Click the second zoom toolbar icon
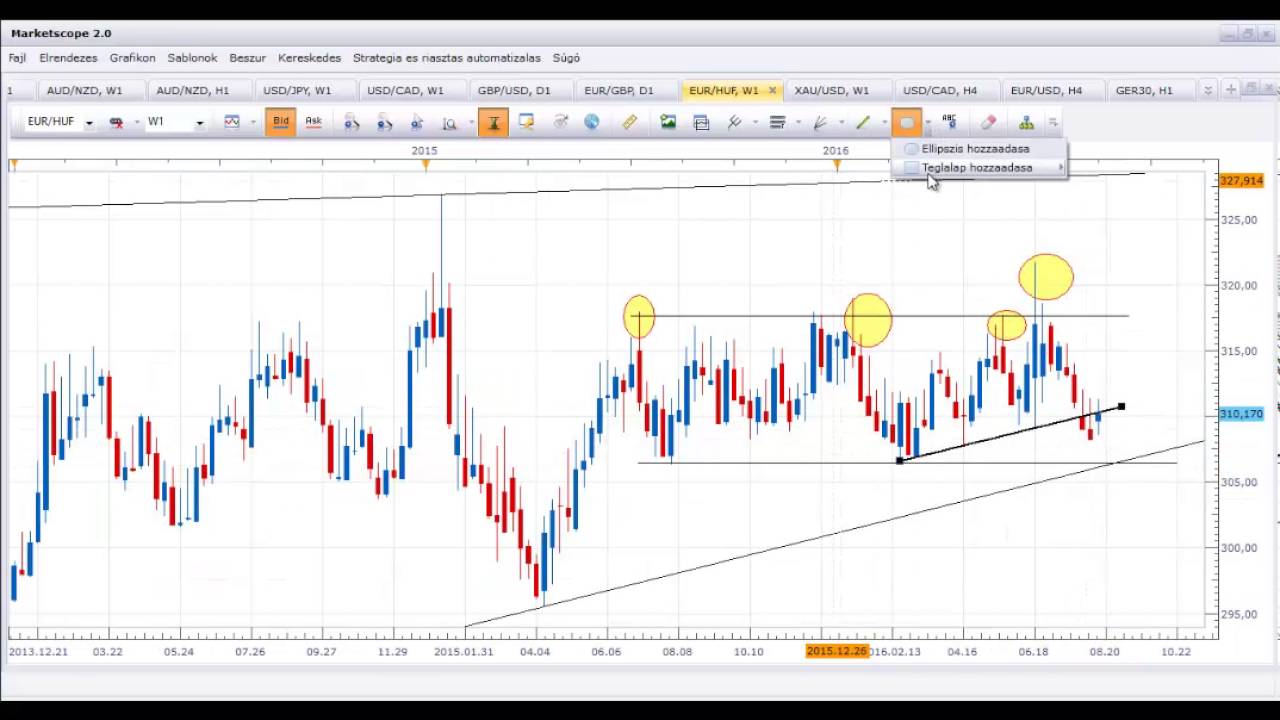Screen dimensions: 1280x720 pos(385,122)
